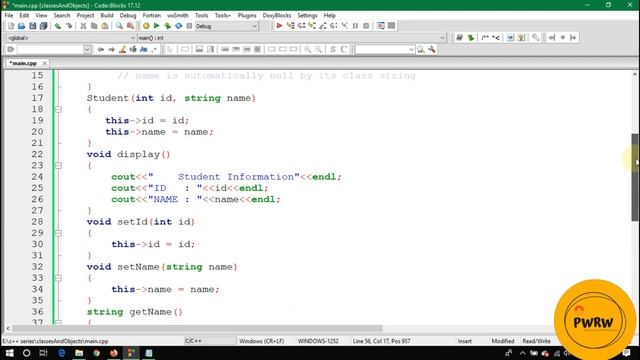The width and height of the screenshot is (640, 360).
Task: Click line number 22 in margin
Action: [37, 154]
